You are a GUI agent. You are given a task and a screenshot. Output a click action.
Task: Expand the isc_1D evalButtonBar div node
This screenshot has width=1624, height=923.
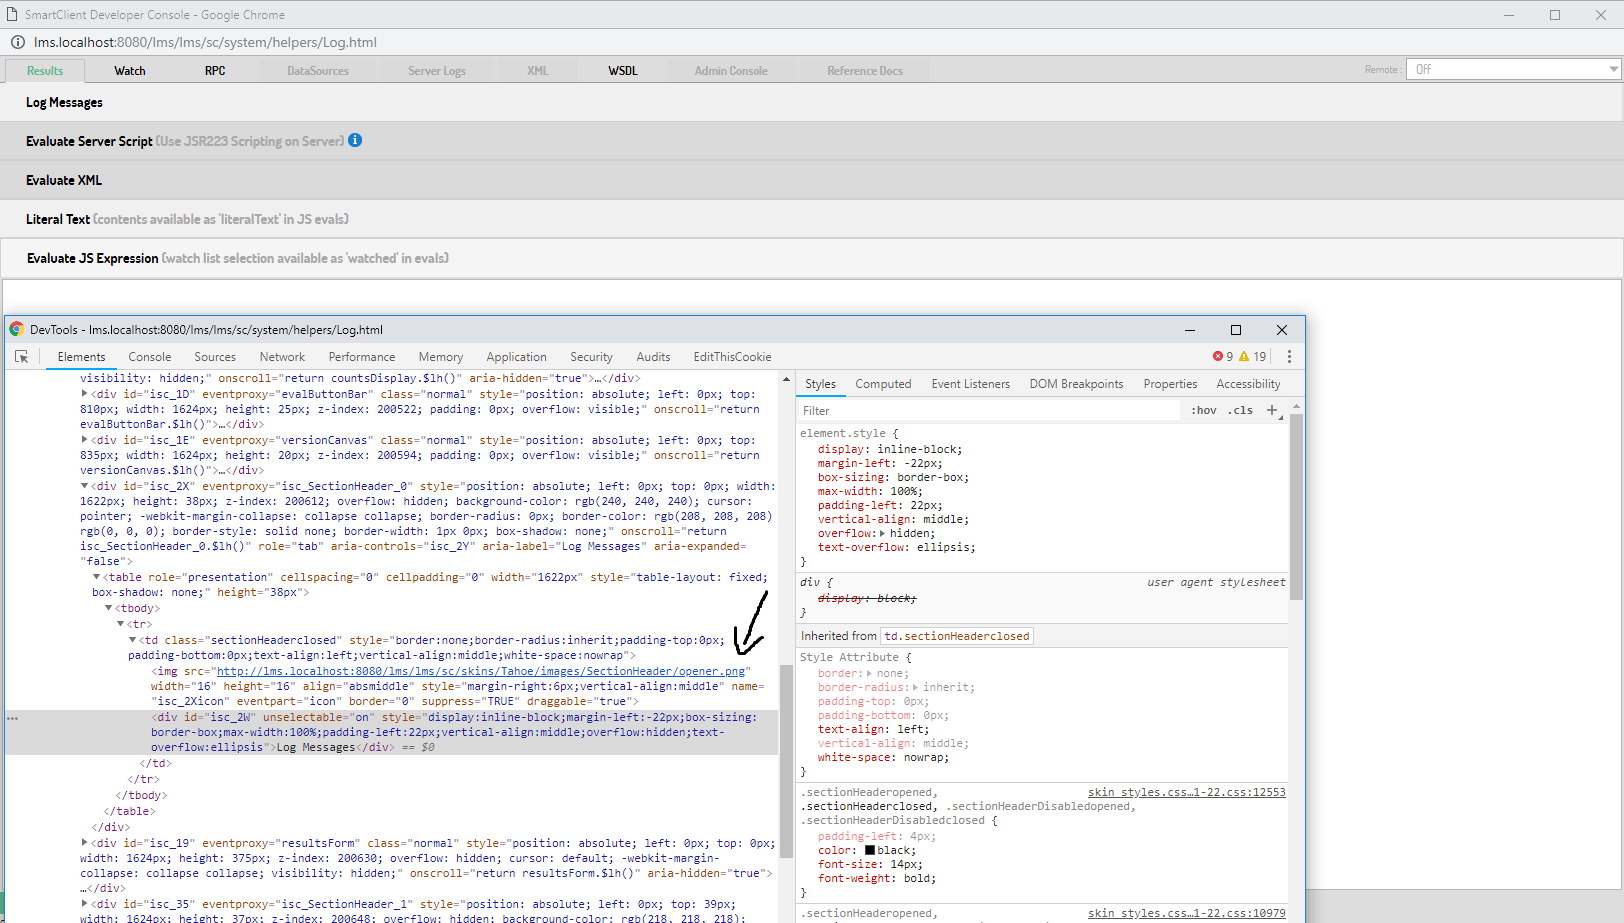pos(84,394)
